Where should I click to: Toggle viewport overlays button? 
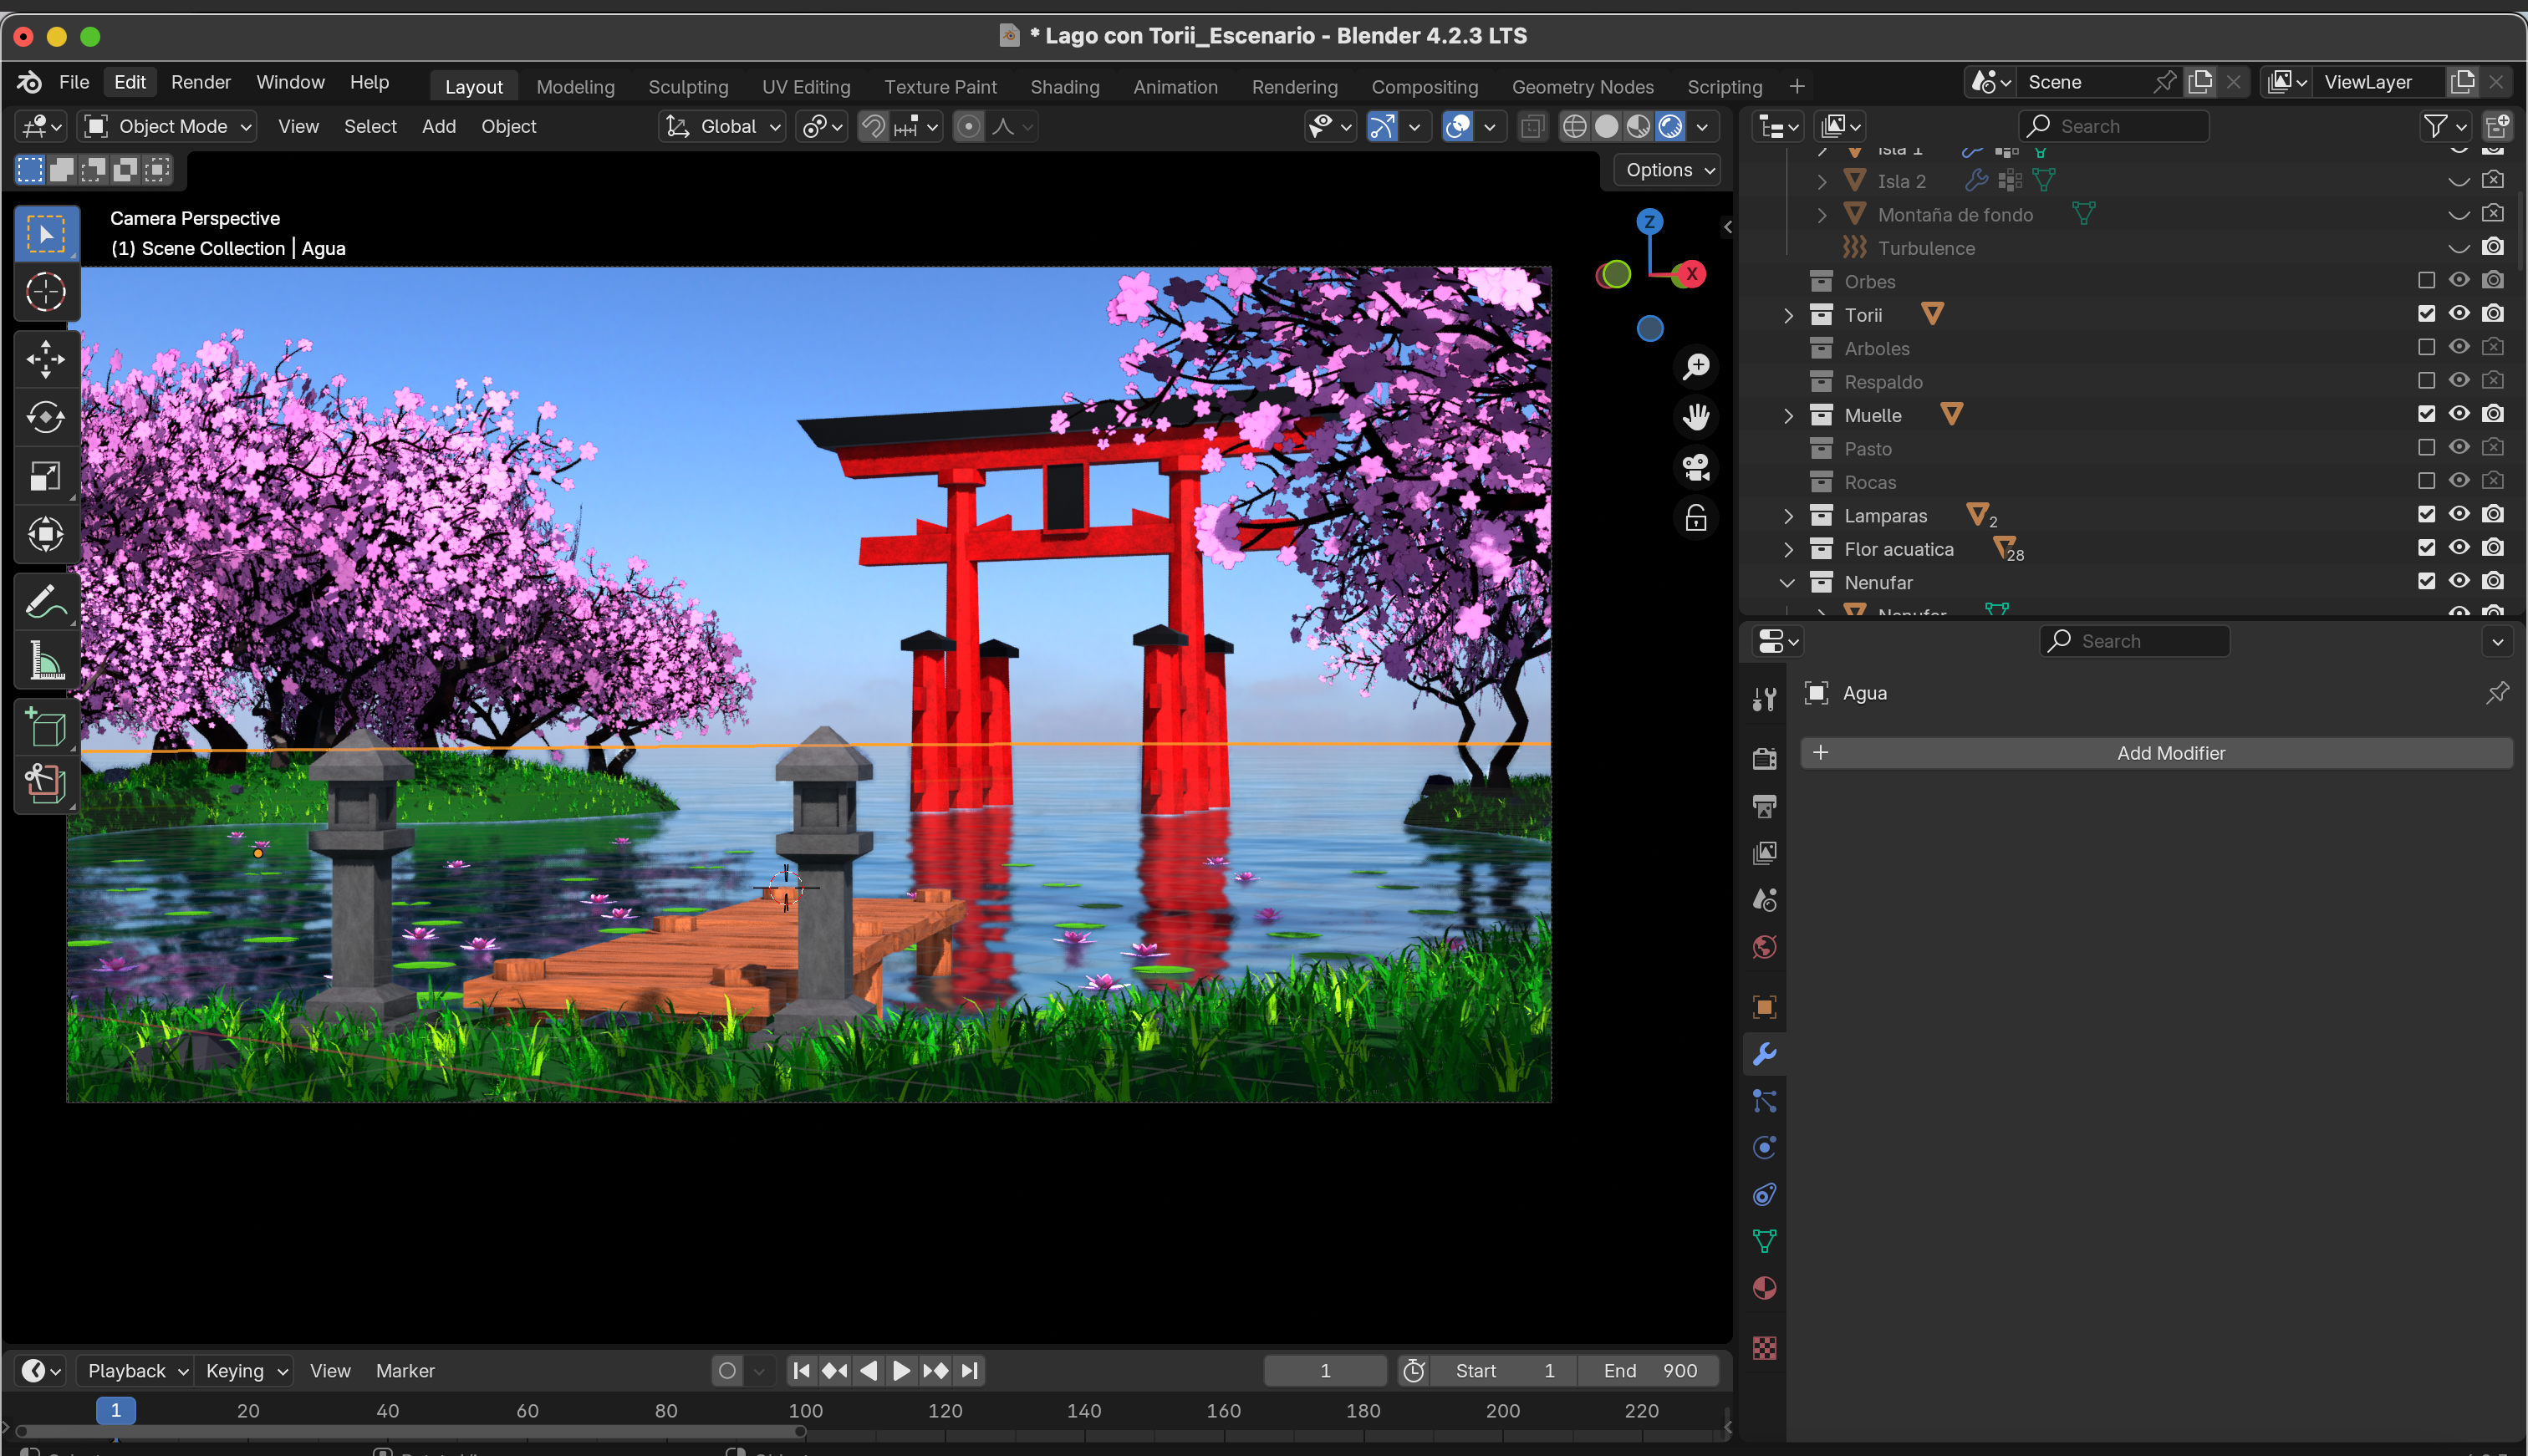click(1458, 126)
